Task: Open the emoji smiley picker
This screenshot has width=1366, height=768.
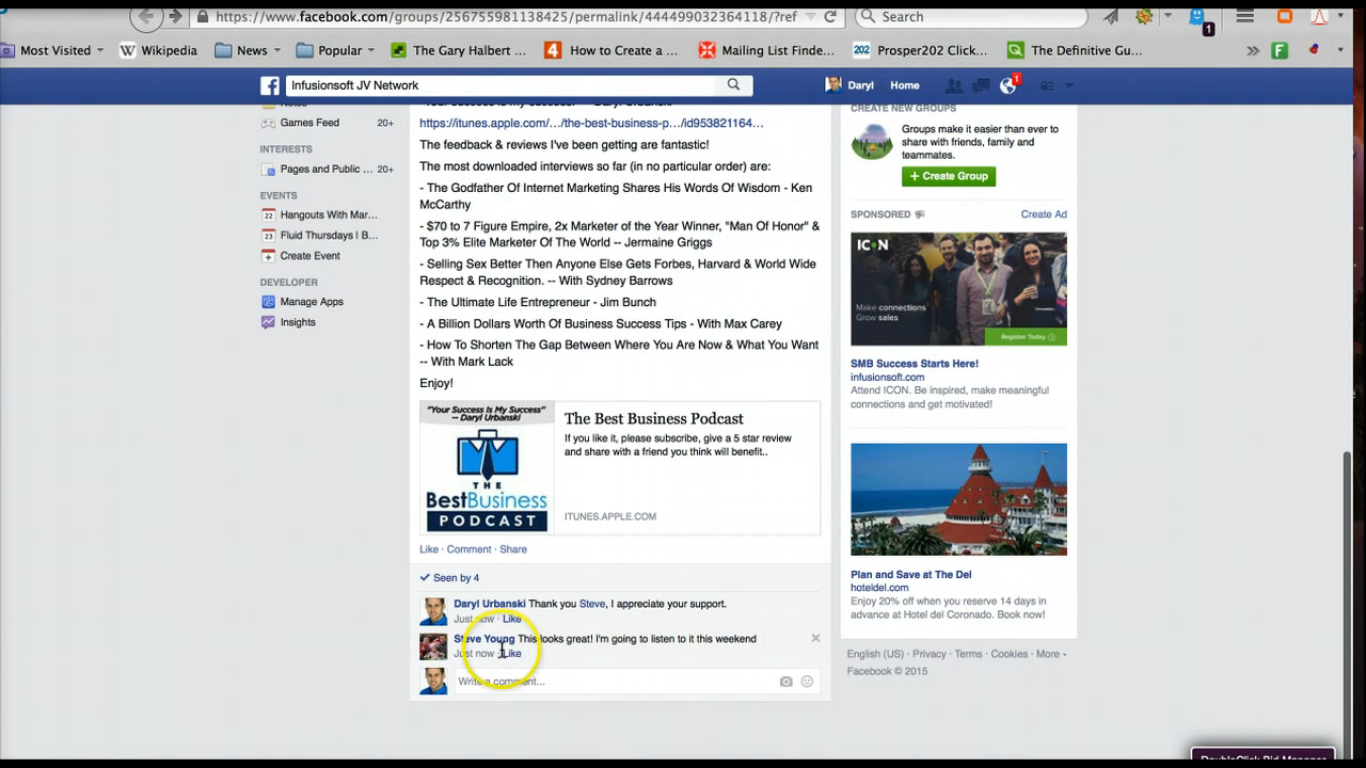Action: [807, 682]
